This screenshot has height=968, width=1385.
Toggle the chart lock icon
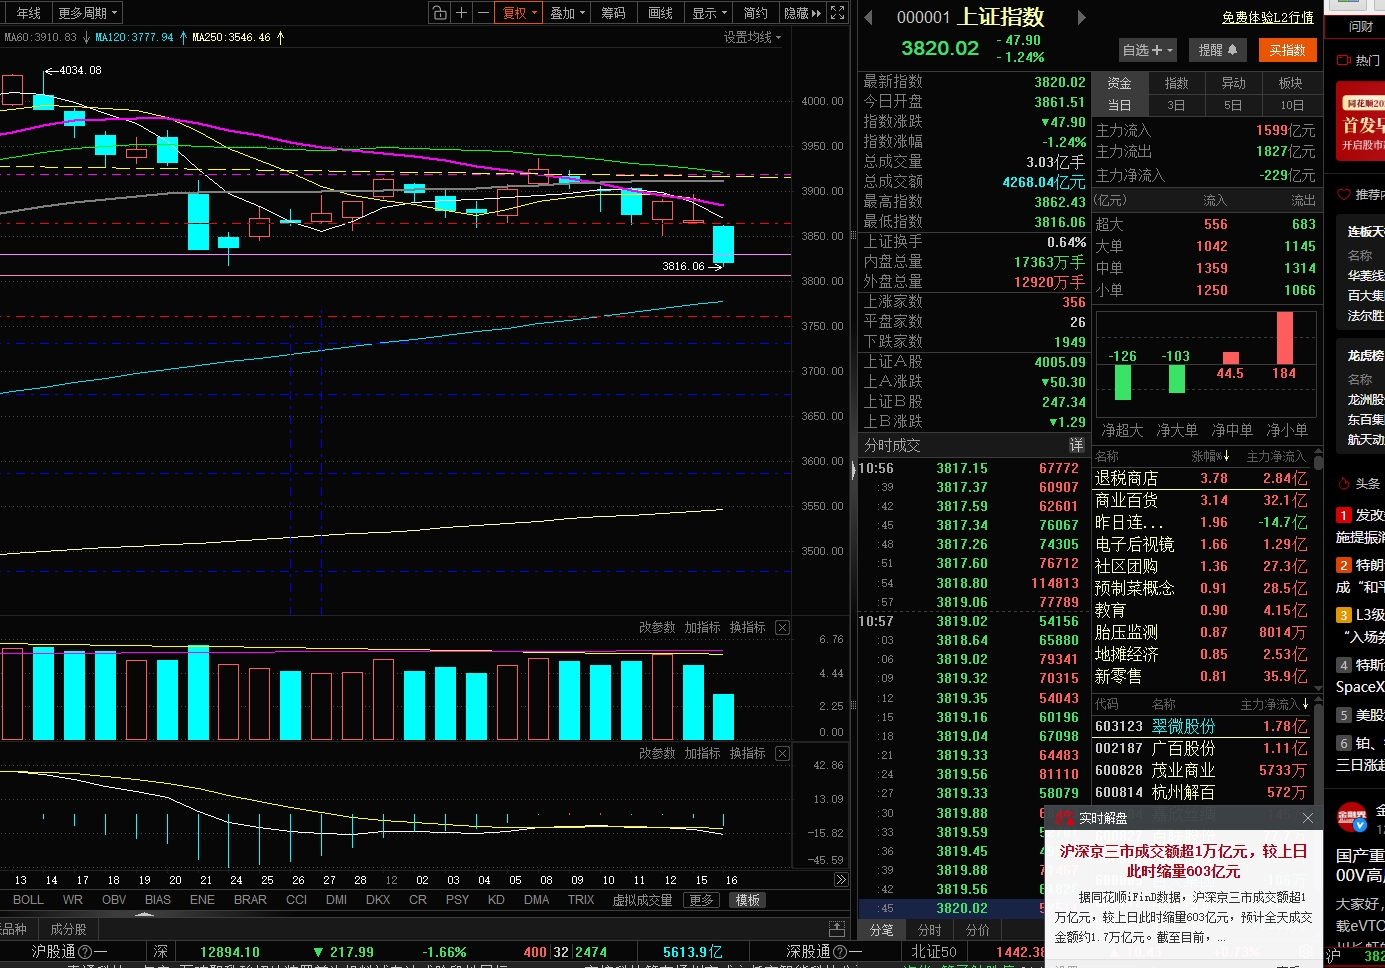point(440,13)
